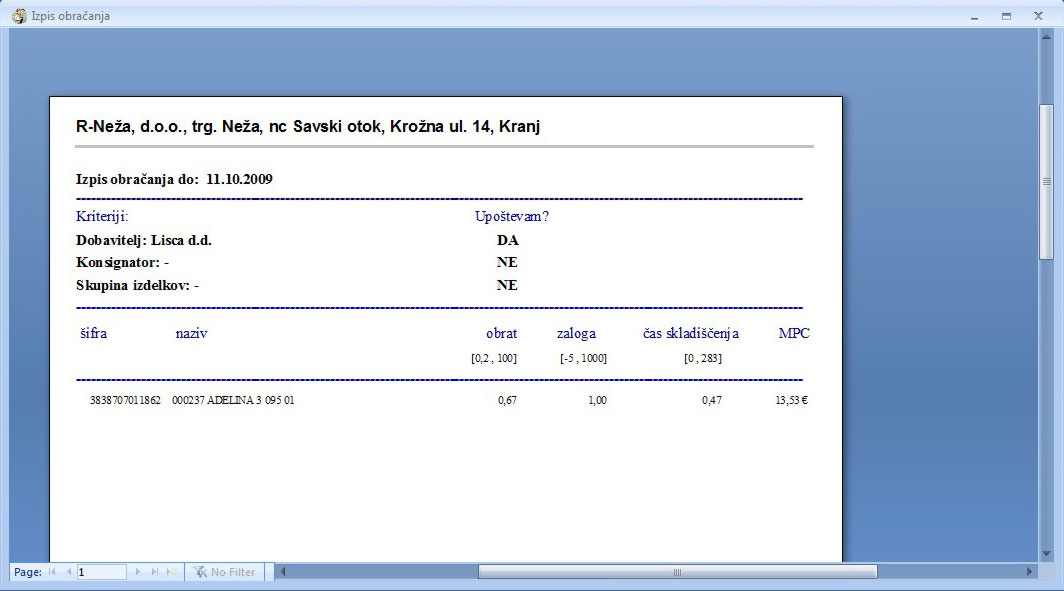The height and width of the screenshot is (591, 1064).
Task: Minimize the Izpis obračanja window
Action: click(x=975, y=16)
